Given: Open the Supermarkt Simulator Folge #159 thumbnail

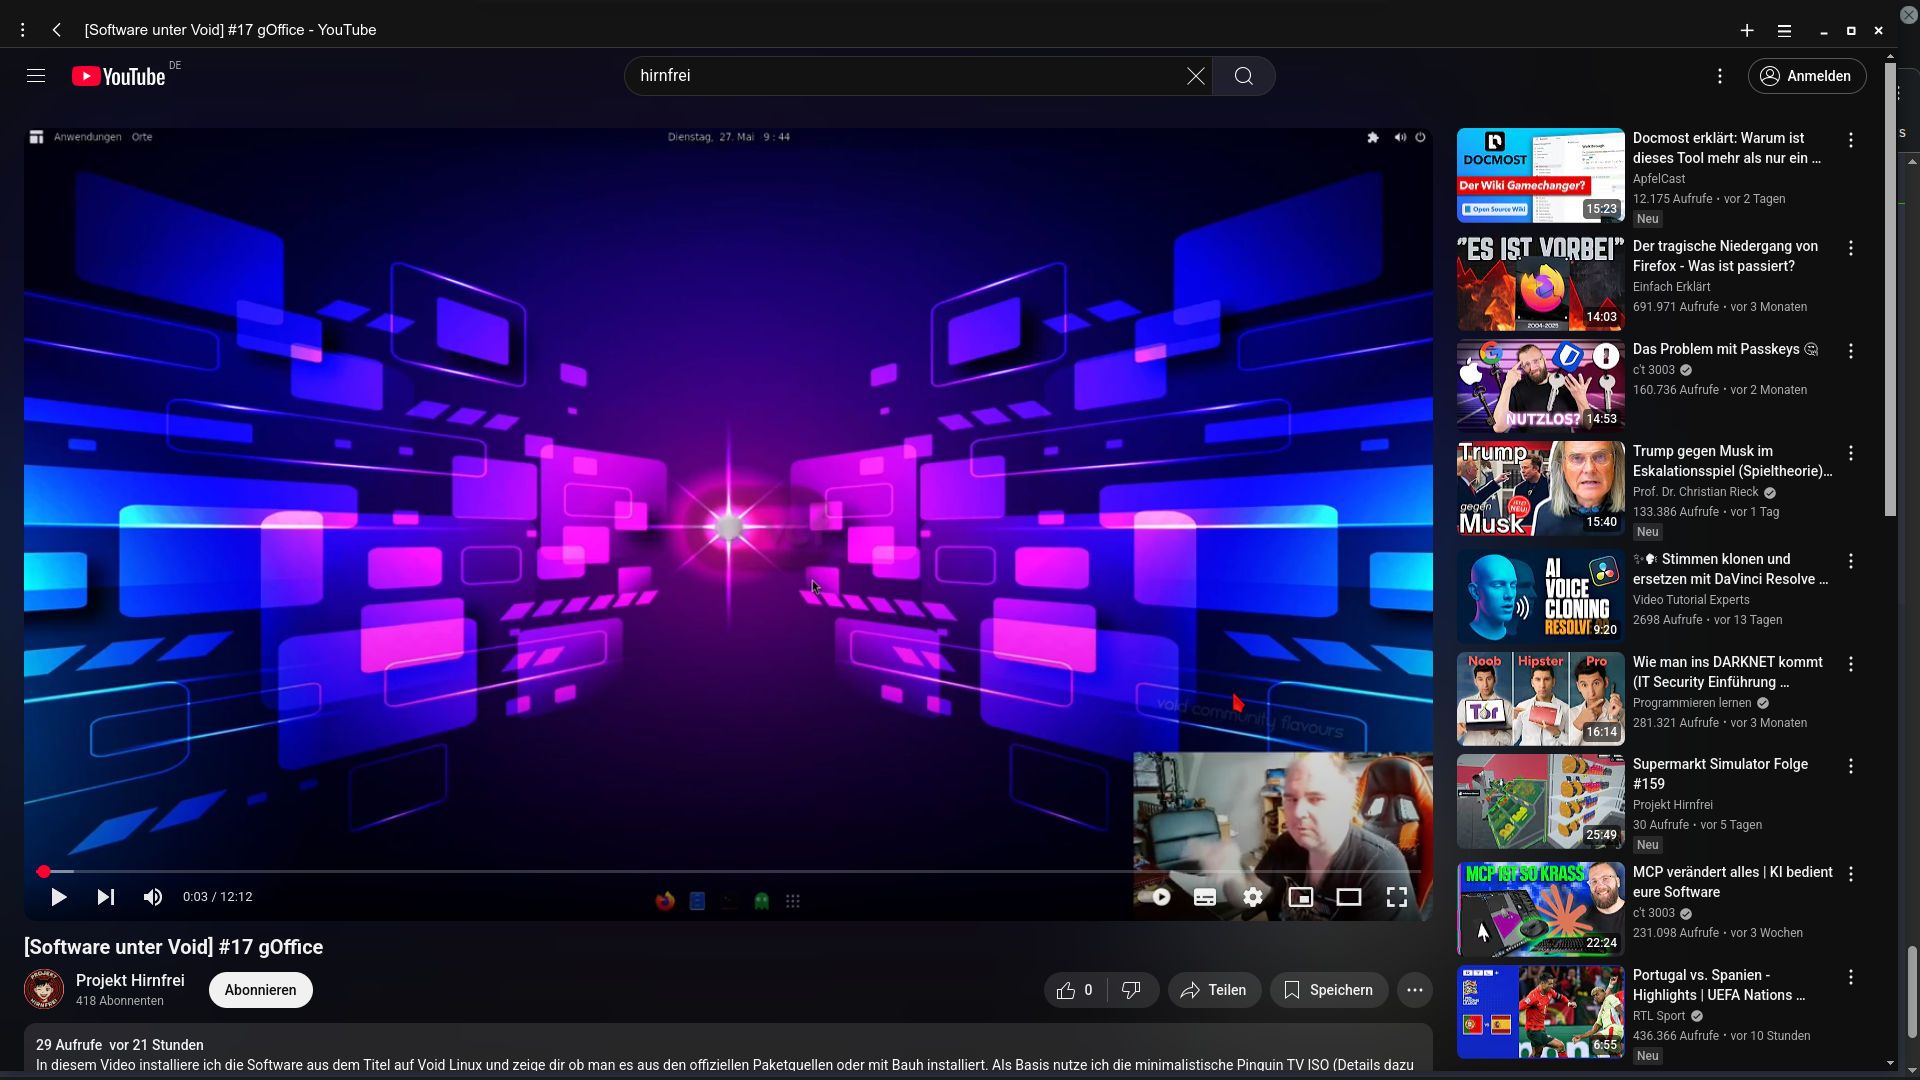Looking at the screenshot, I should (x=1539, y=802).
